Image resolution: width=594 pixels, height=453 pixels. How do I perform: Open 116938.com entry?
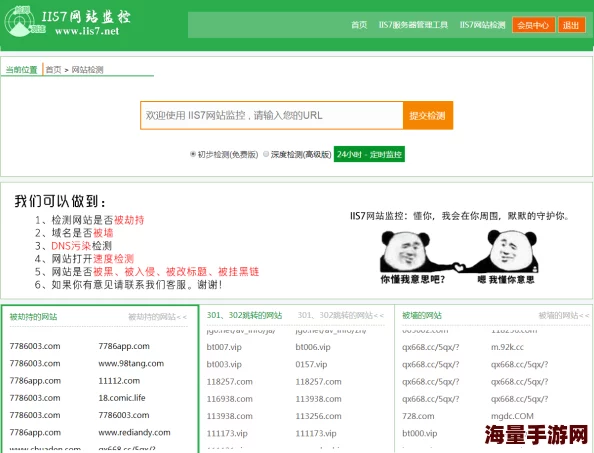click(230, 399)
